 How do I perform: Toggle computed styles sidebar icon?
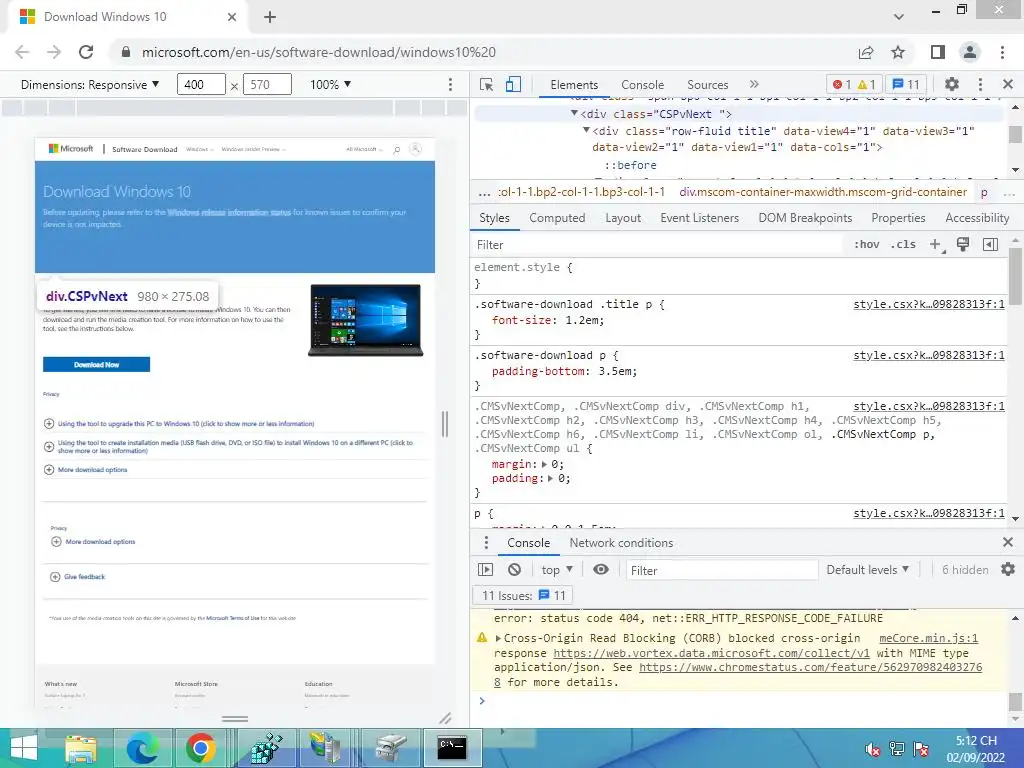991,244
